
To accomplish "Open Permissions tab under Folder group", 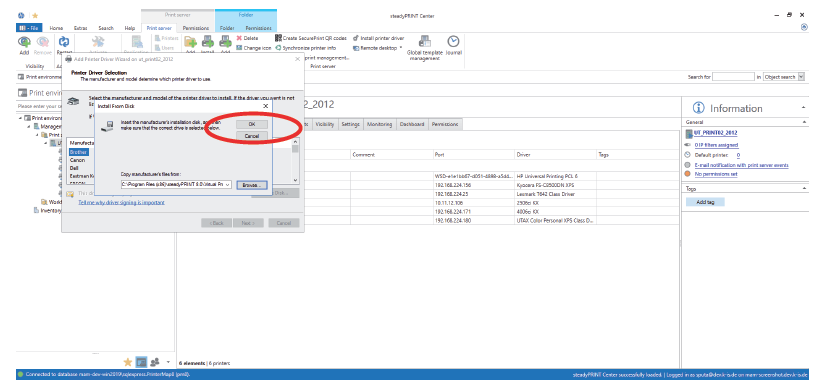I will [258, 28].
